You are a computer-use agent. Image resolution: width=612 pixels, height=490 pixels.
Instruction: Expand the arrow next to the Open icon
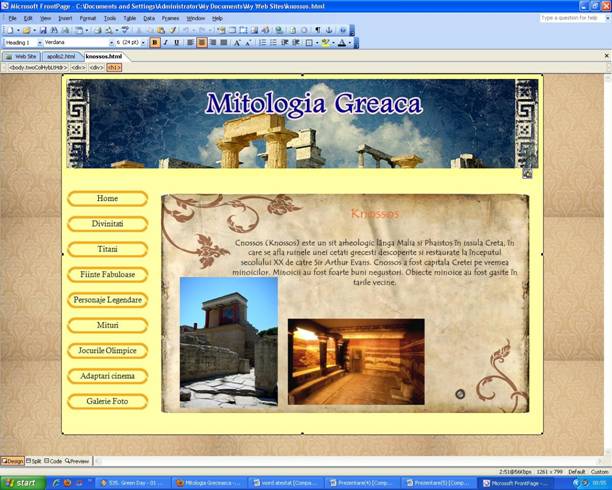(x=34, y=30)
